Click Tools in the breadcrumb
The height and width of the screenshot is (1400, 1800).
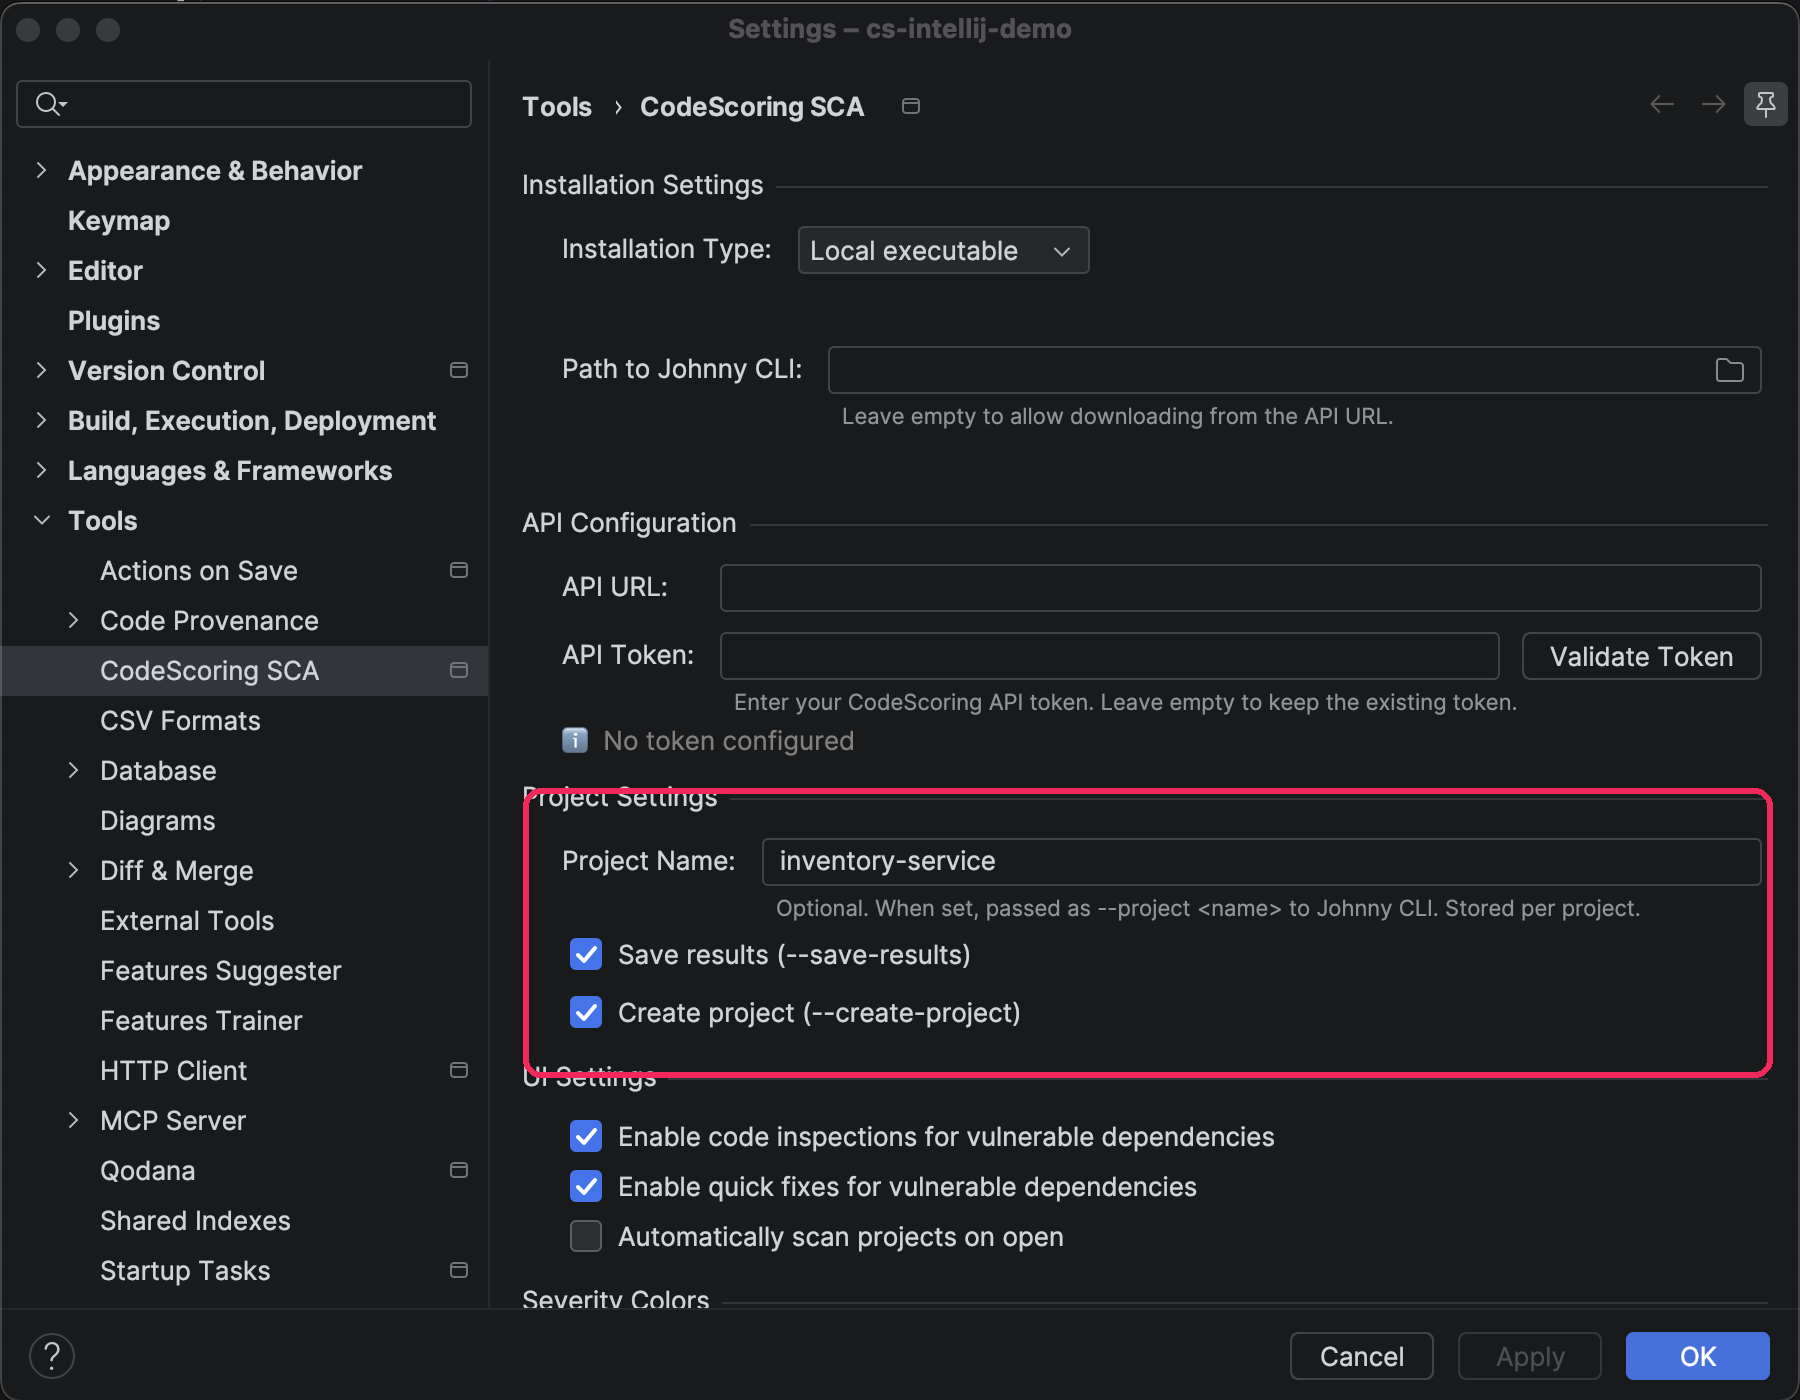pos(557,106)
